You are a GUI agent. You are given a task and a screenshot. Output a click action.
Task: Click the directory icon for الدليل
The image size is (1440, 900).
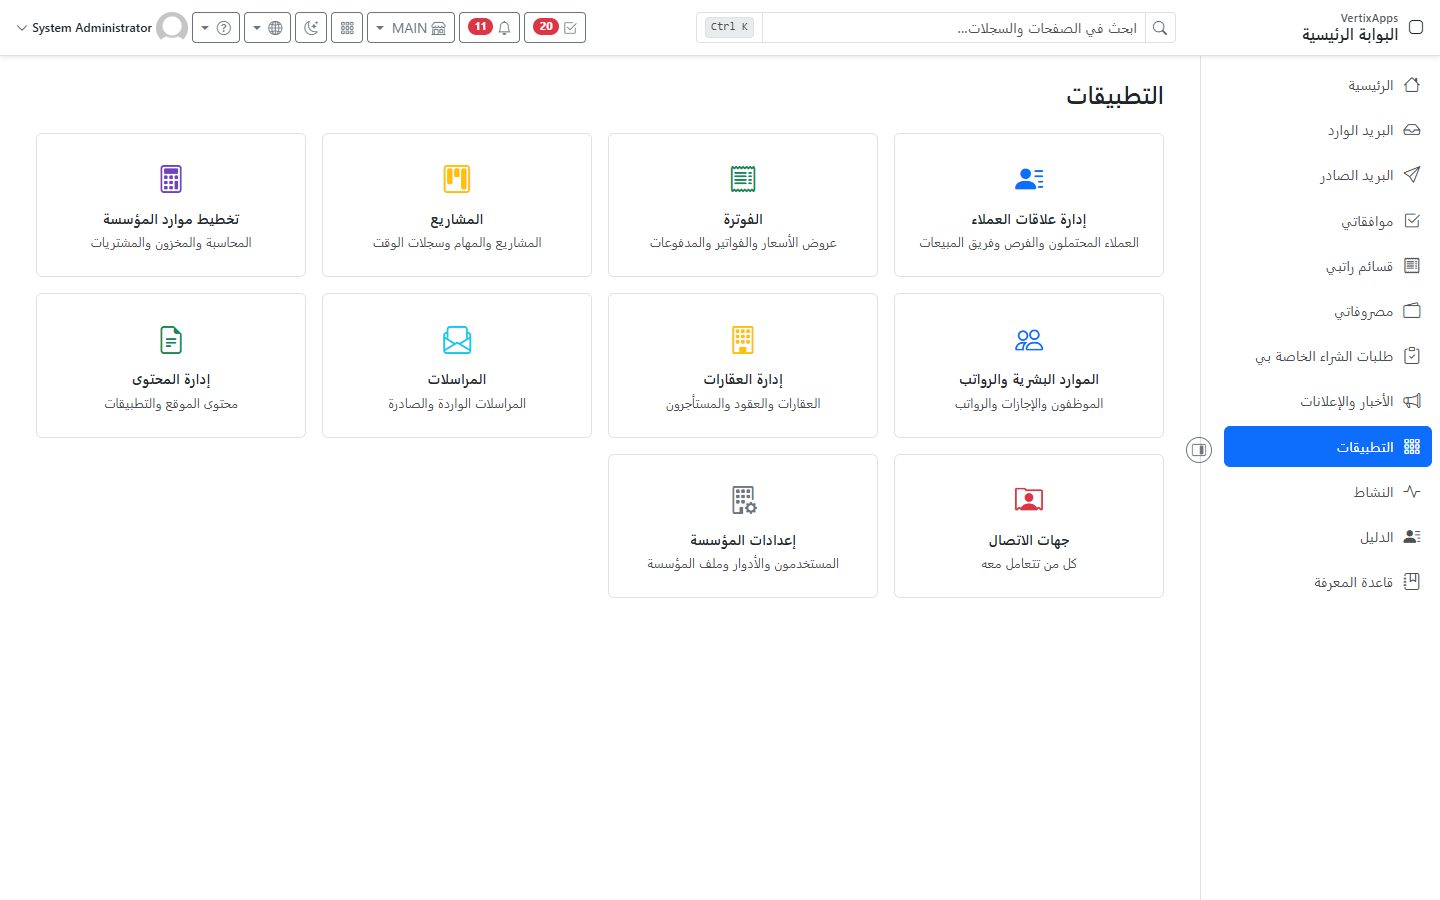[x=1412, y=537]
